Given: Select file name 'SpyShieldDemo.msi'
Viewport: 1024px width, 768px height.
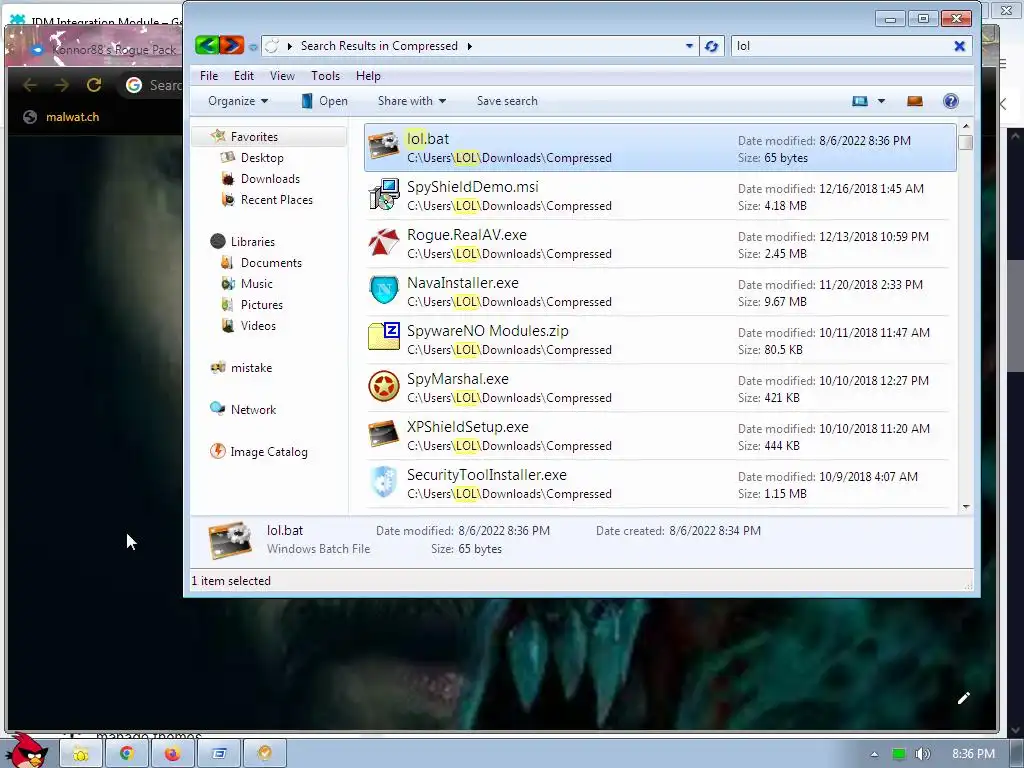Looking at the screenshot, I should click(473, 187).
